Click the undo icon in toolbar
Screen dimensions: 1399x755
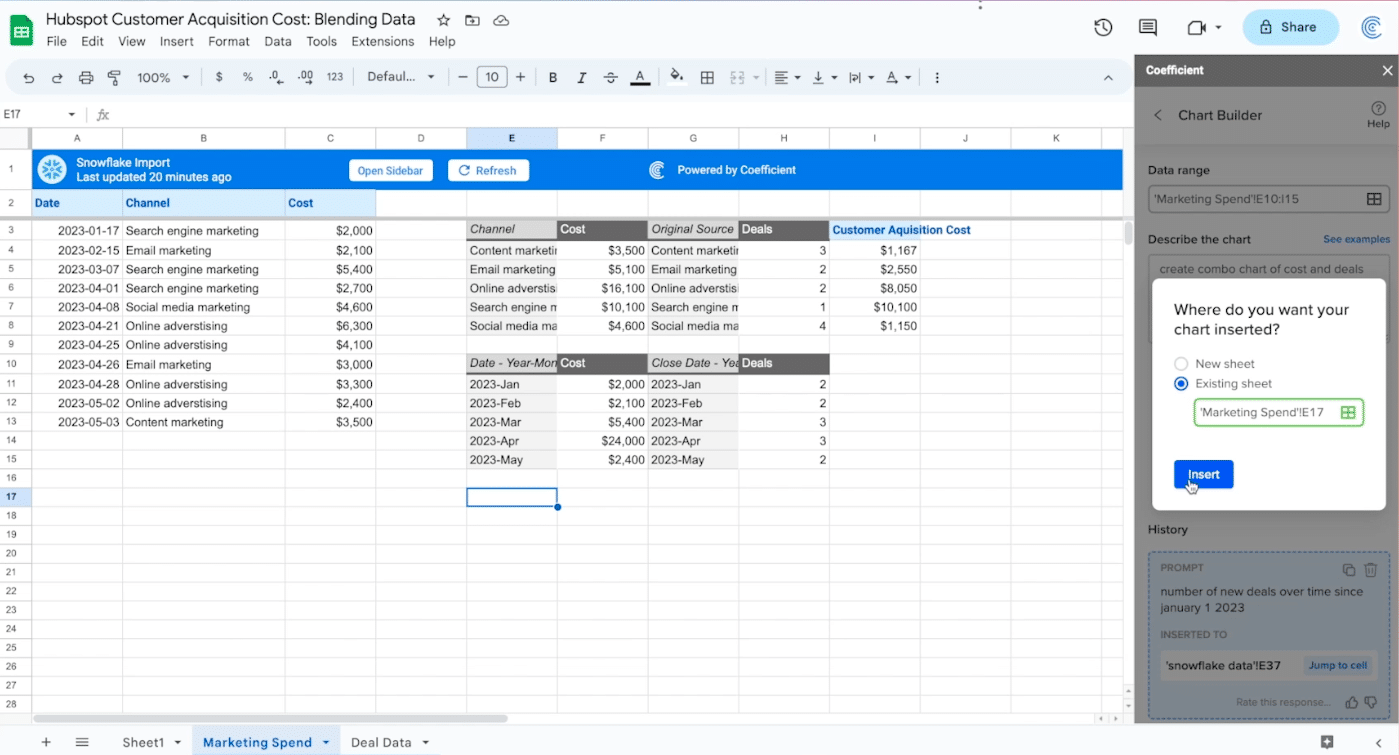pyautogui.click(x=29, y=77)
